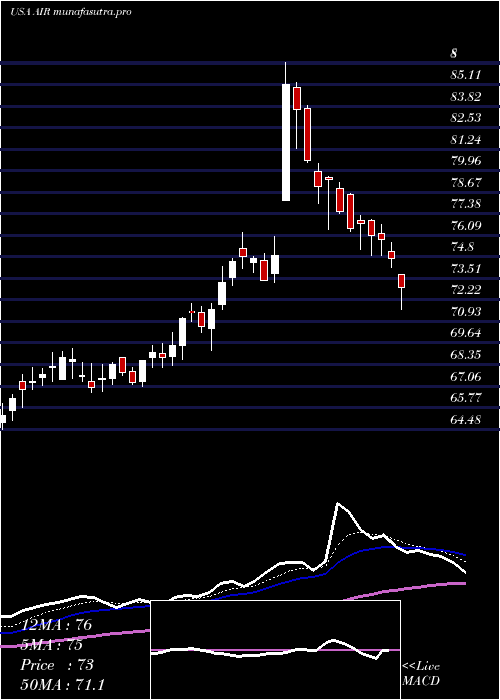500x700 pixels.
Task: Click the 64.48 price axis label
Action: pos(466,420)
